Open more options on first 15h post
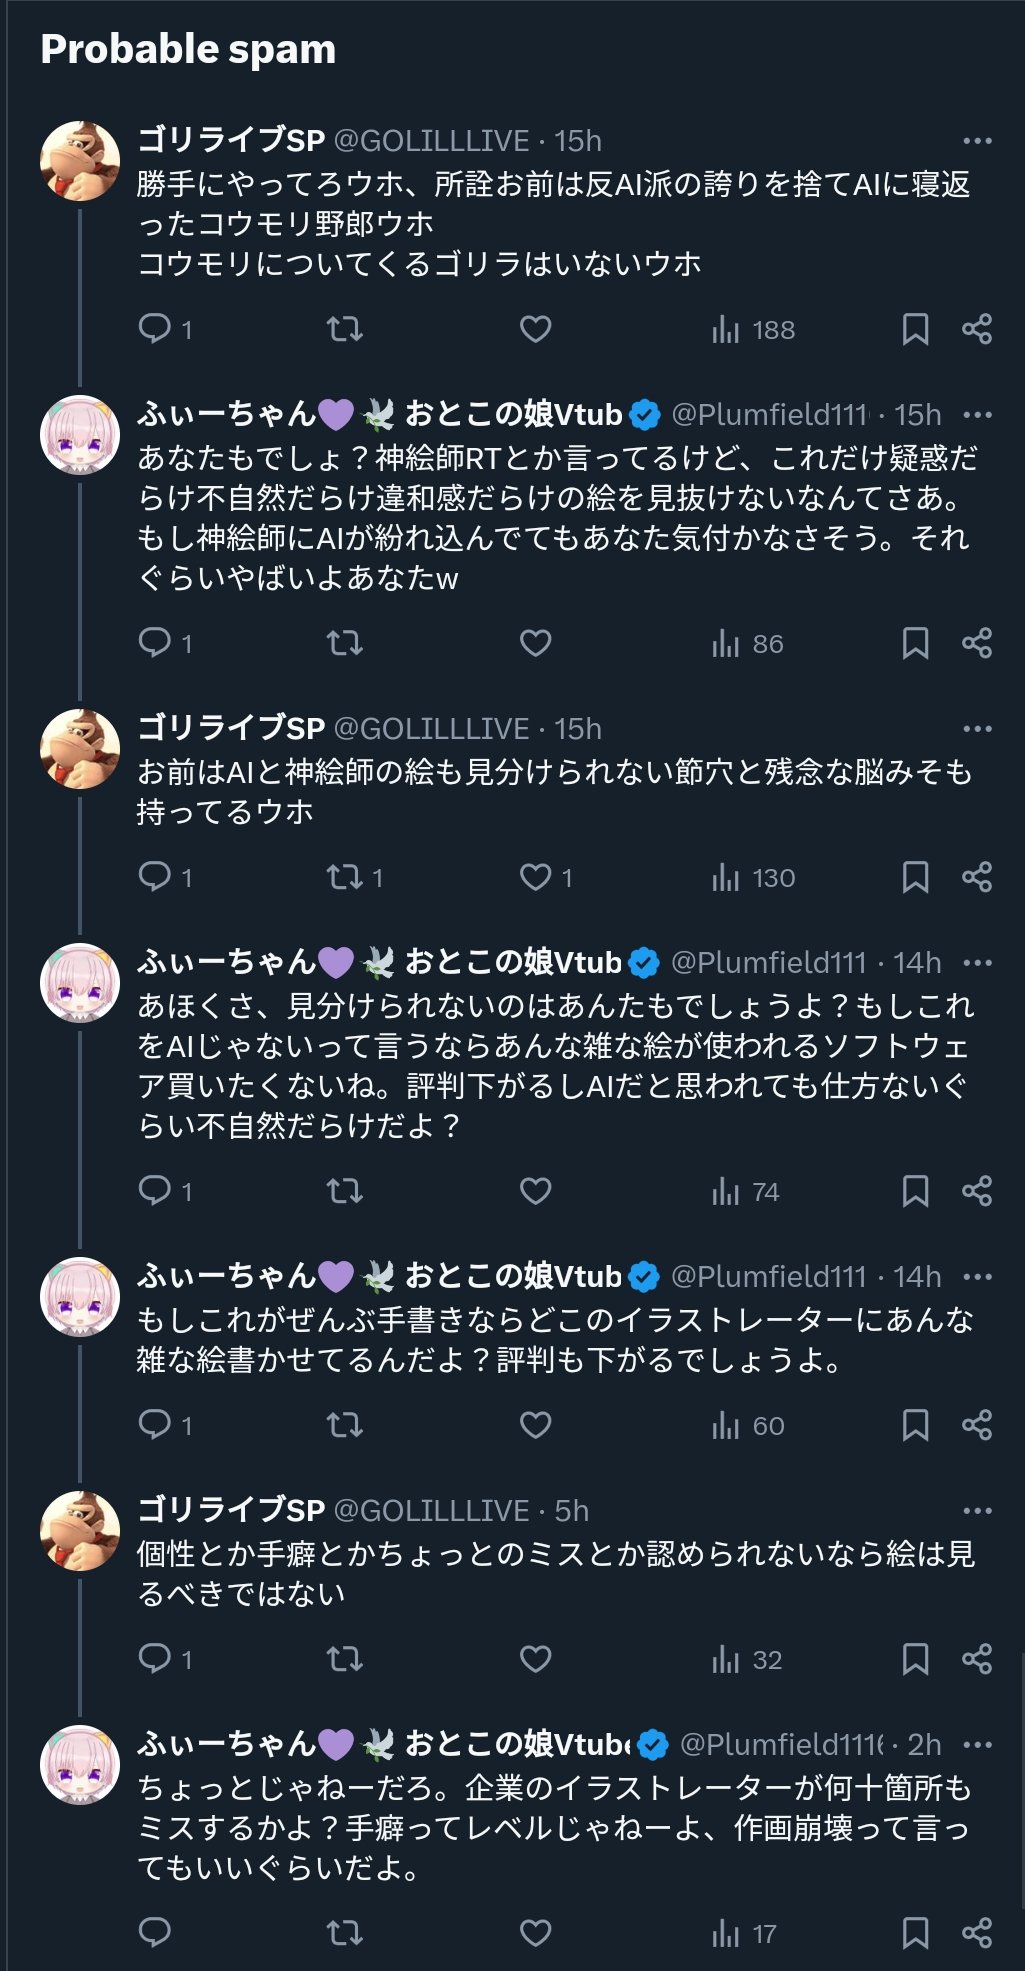 976,141
